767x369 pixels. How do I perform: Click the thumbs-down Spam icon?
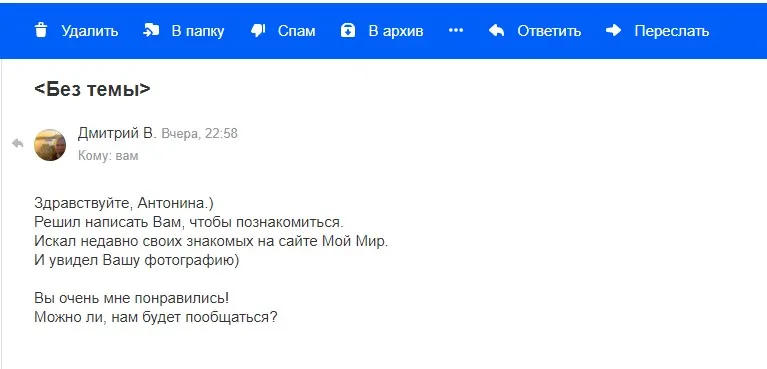(258, 31)
